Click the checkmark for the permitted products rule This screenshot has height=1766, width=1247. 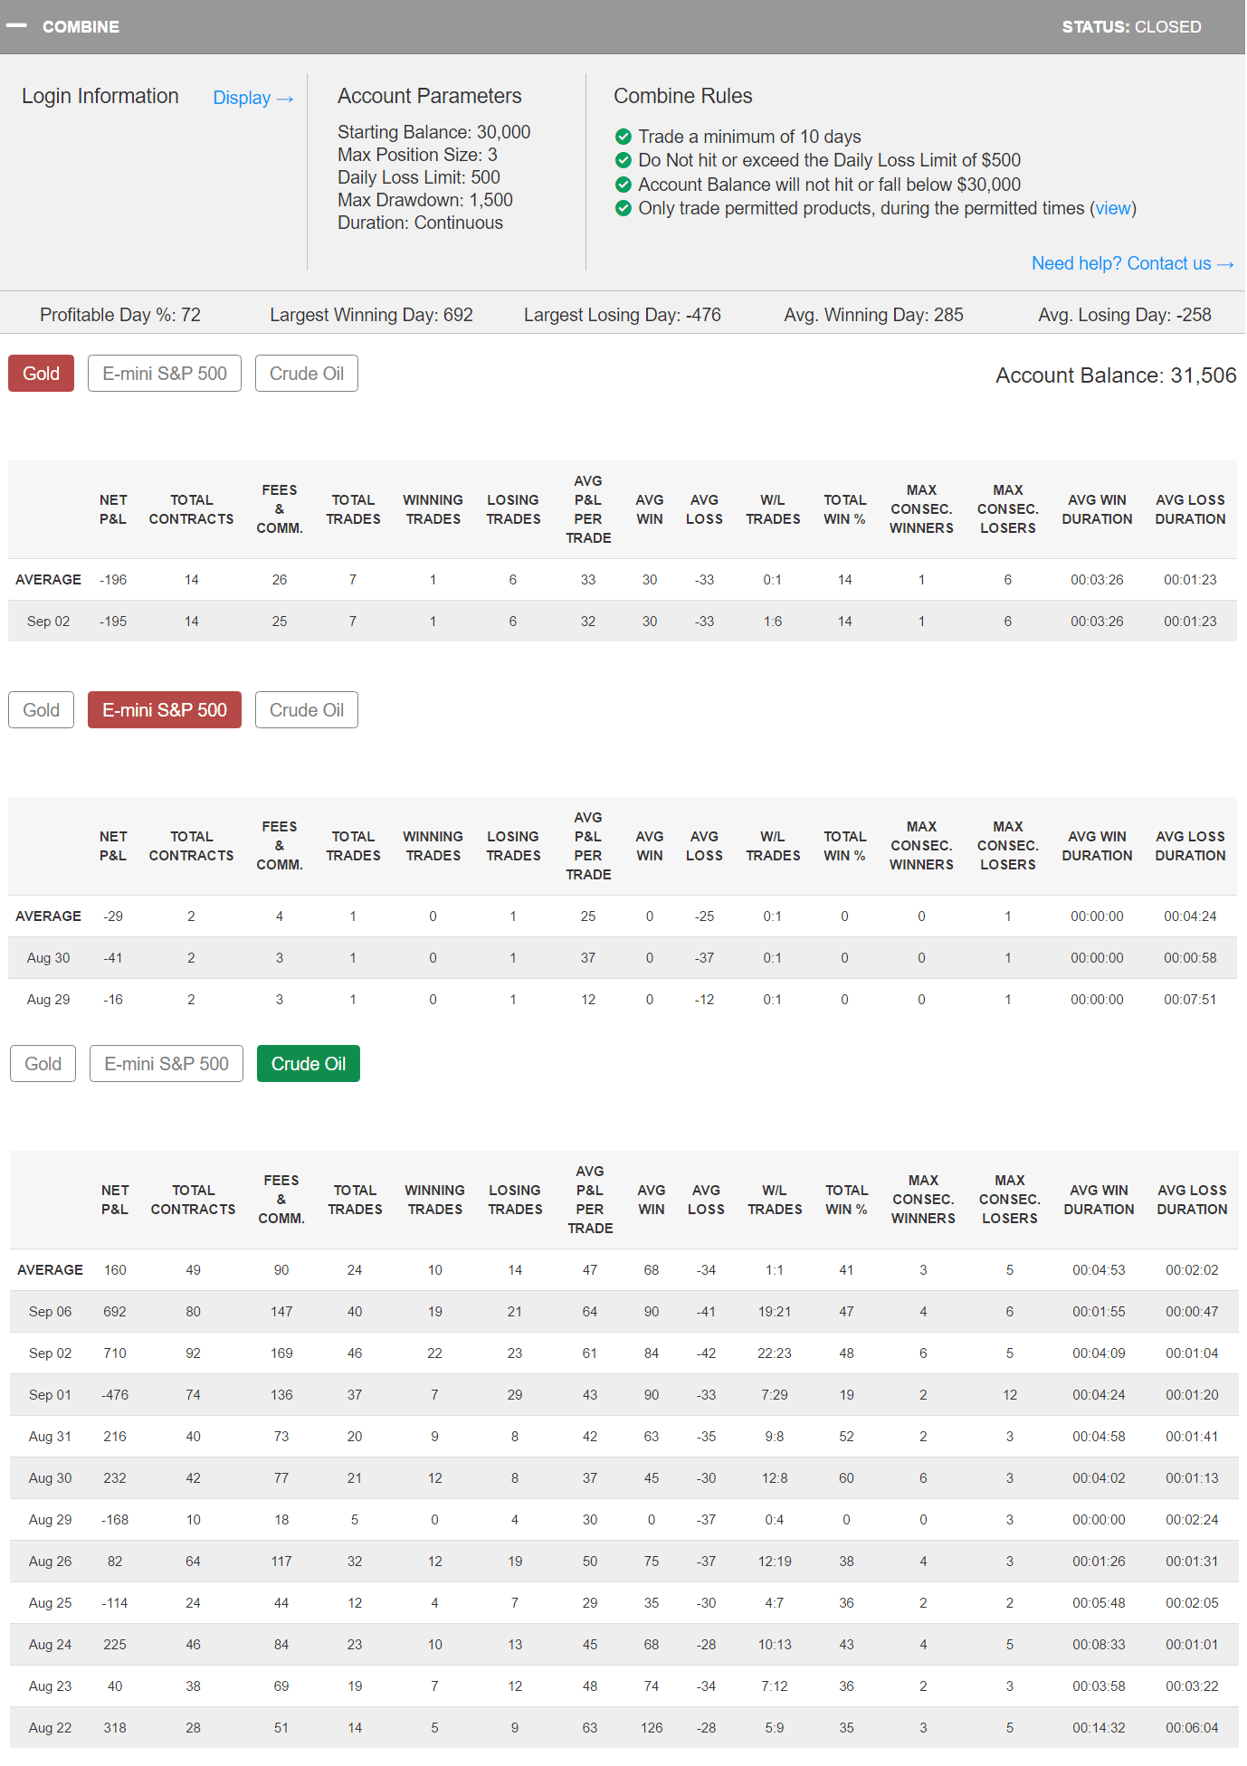623,208
